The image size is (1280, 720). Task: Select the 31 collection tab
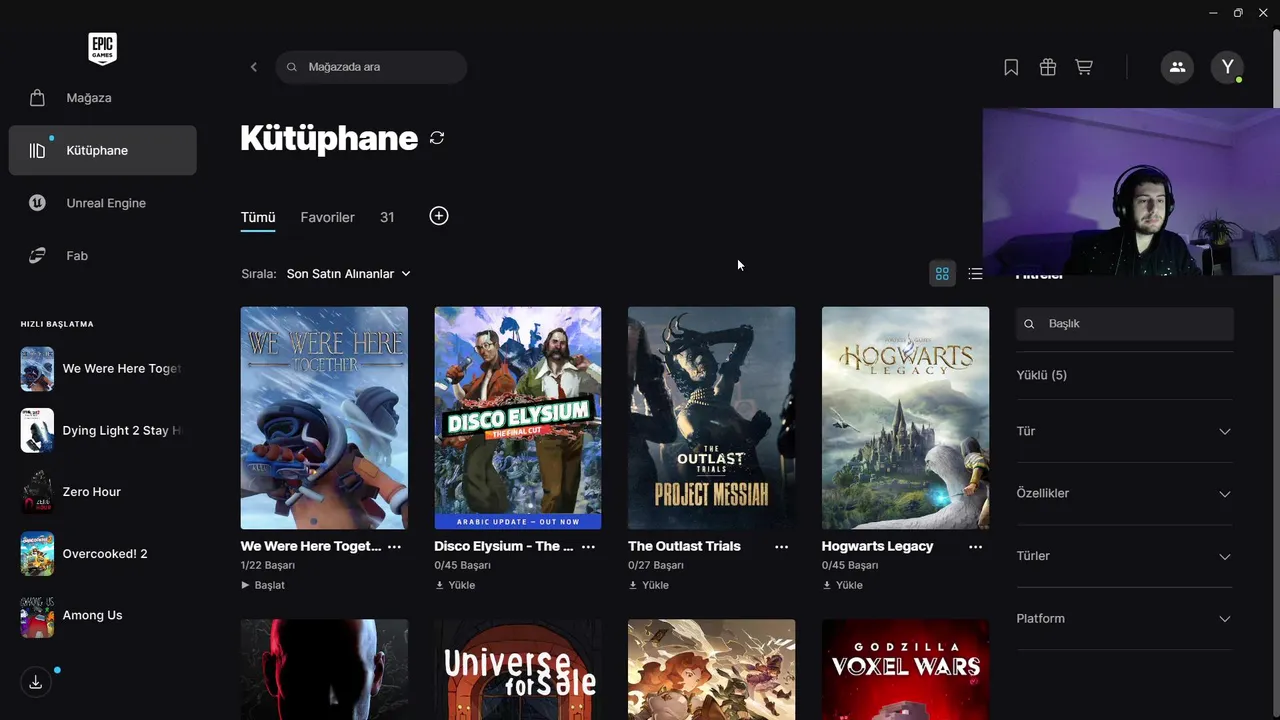click(387, 217)
